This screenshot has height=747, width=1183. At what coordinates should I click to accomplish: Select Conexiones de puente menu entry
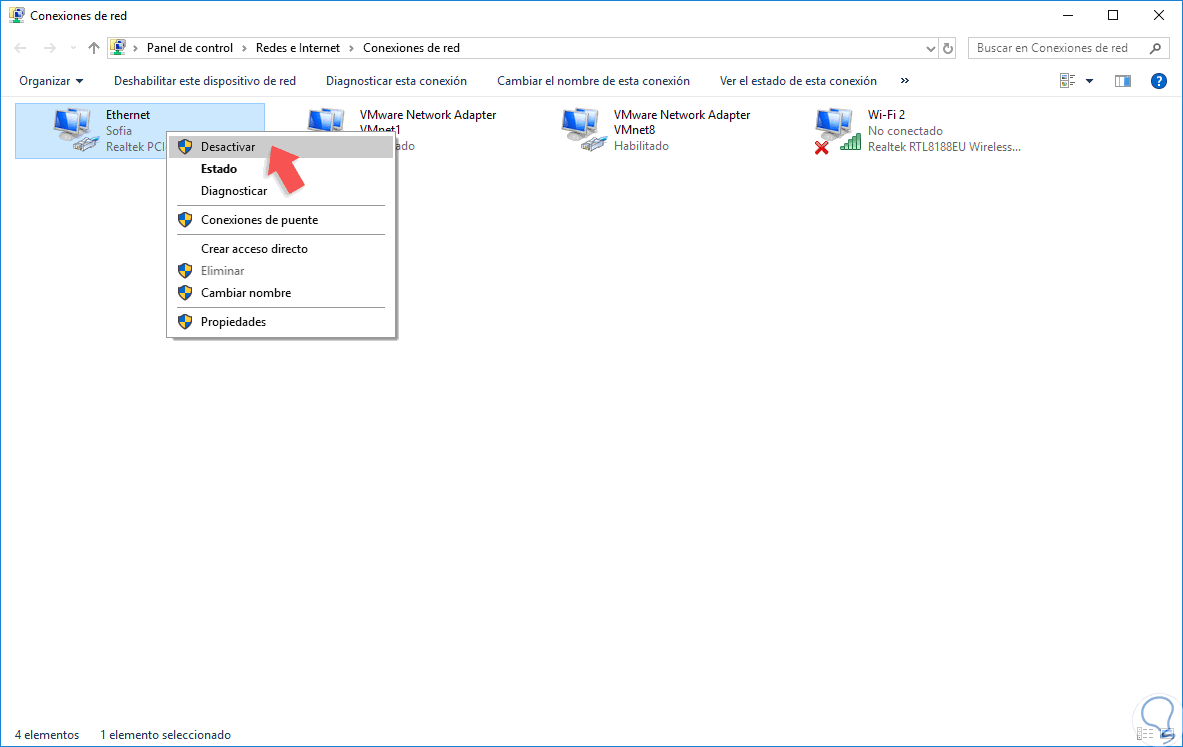click(281, 220)
